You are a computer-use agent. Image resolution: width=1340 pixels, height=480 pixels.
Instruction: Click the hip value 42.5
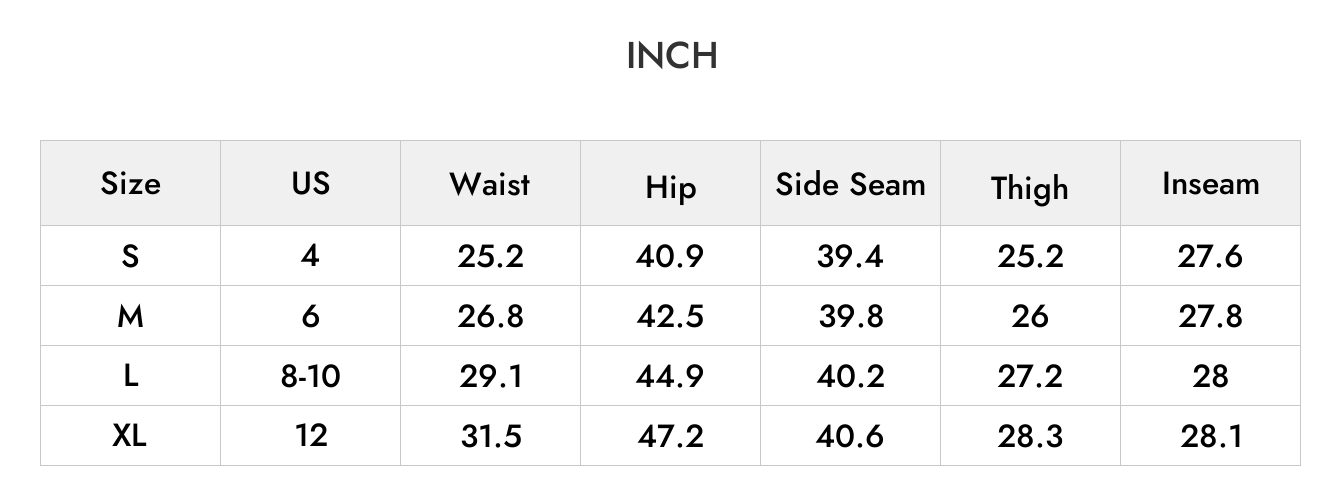point(670,316)
